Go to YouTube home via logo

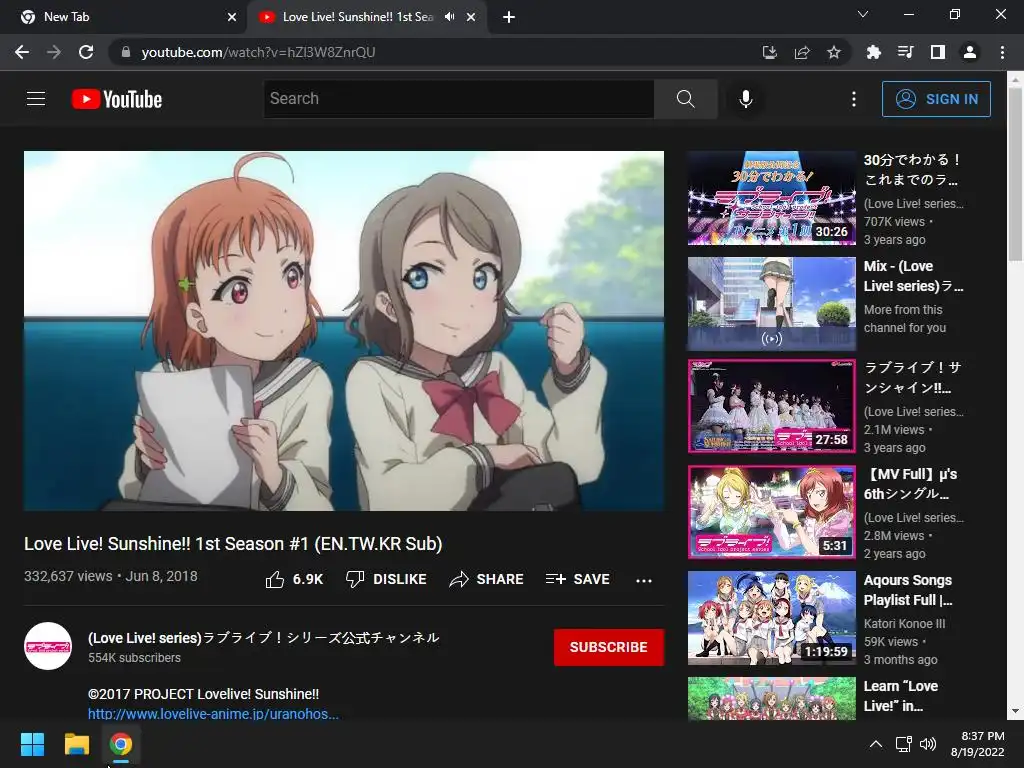[117, 99]
